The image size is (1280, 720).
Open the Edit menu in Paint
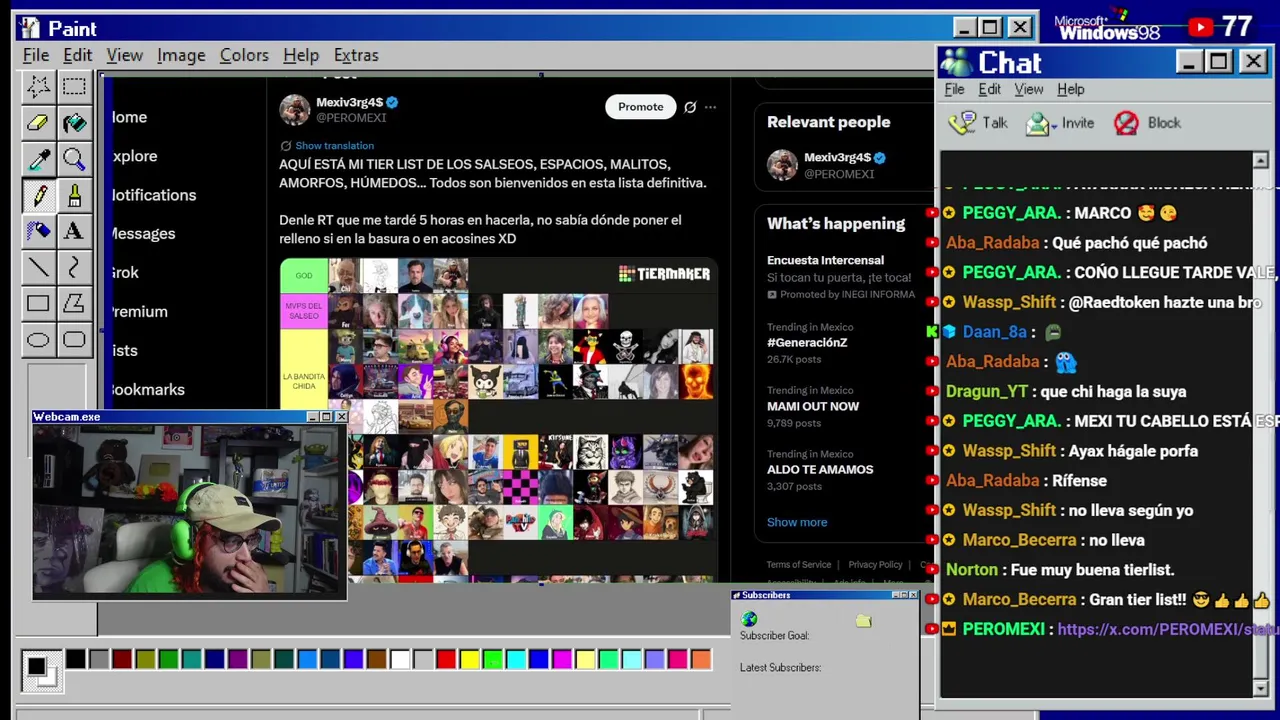click(x=77, y=55)
